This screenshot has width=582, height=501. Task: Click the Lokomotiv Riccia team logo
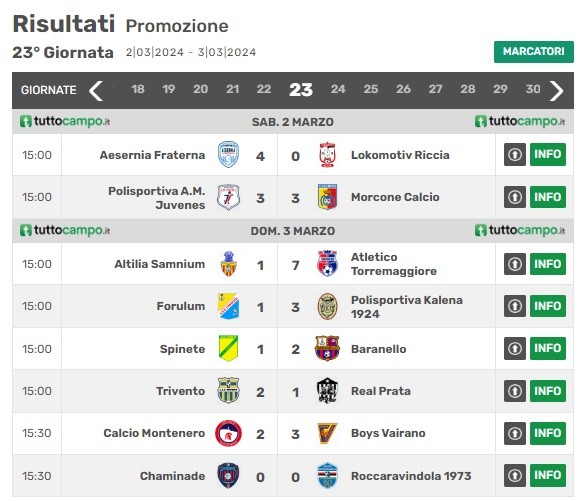[327, 155]
